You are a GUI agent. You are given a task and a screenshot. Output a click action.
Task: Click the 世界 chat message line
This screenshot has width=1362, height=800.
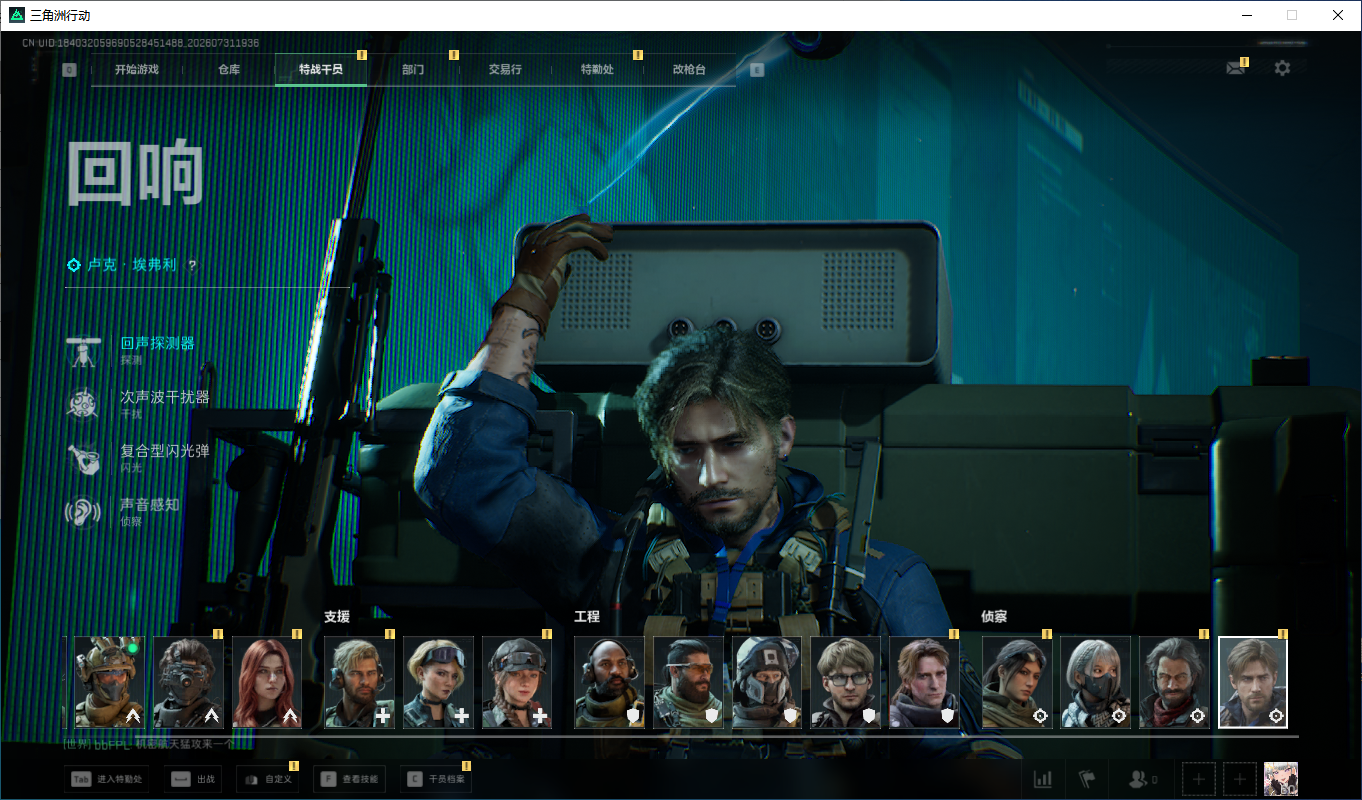point(149,744)
